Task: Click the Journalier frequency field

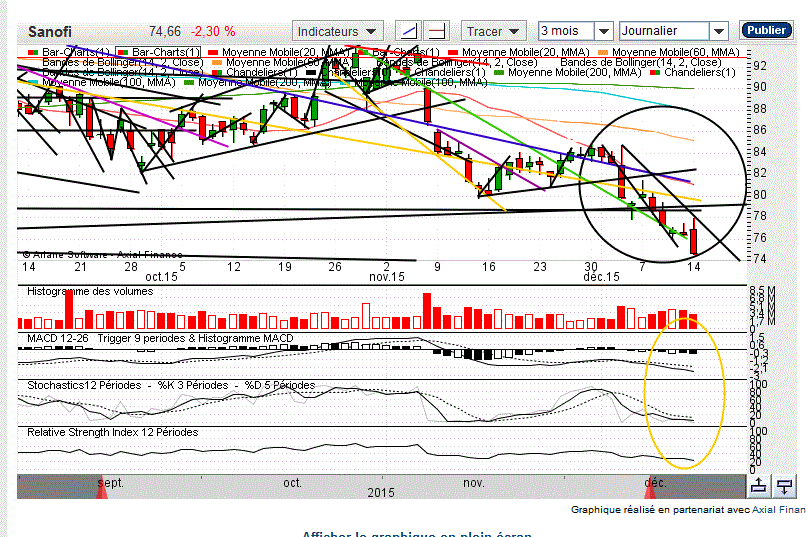Action: 664,31
